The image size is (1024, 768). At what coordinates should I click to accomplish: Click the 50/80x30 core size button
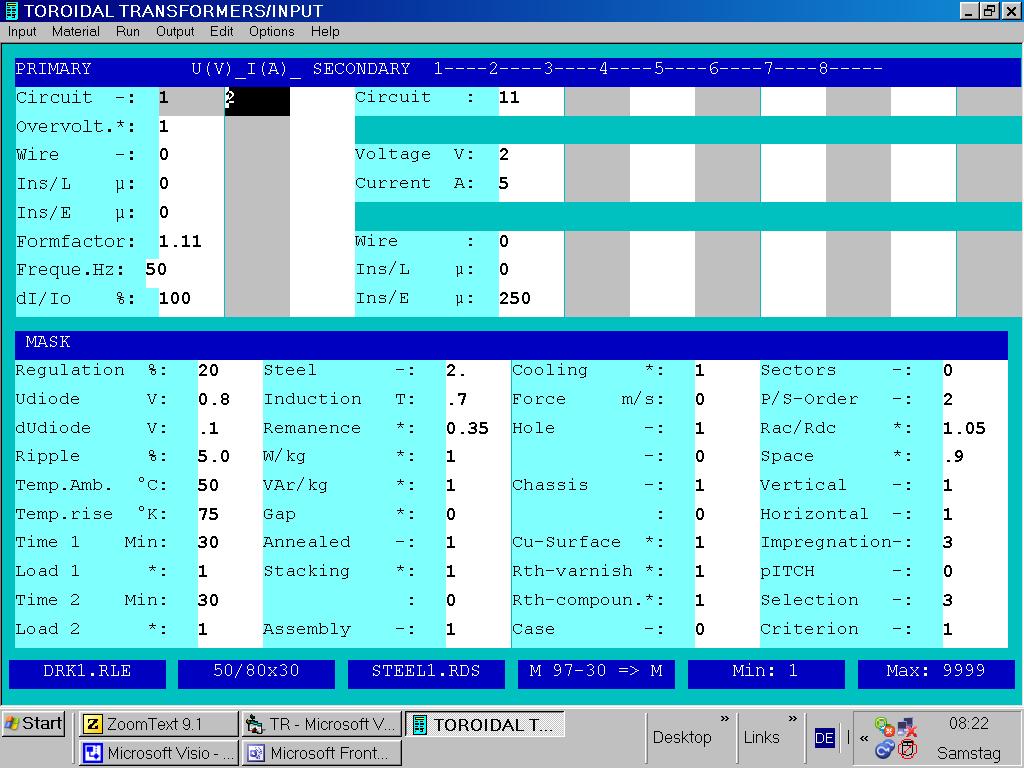[x=257, y=673]
